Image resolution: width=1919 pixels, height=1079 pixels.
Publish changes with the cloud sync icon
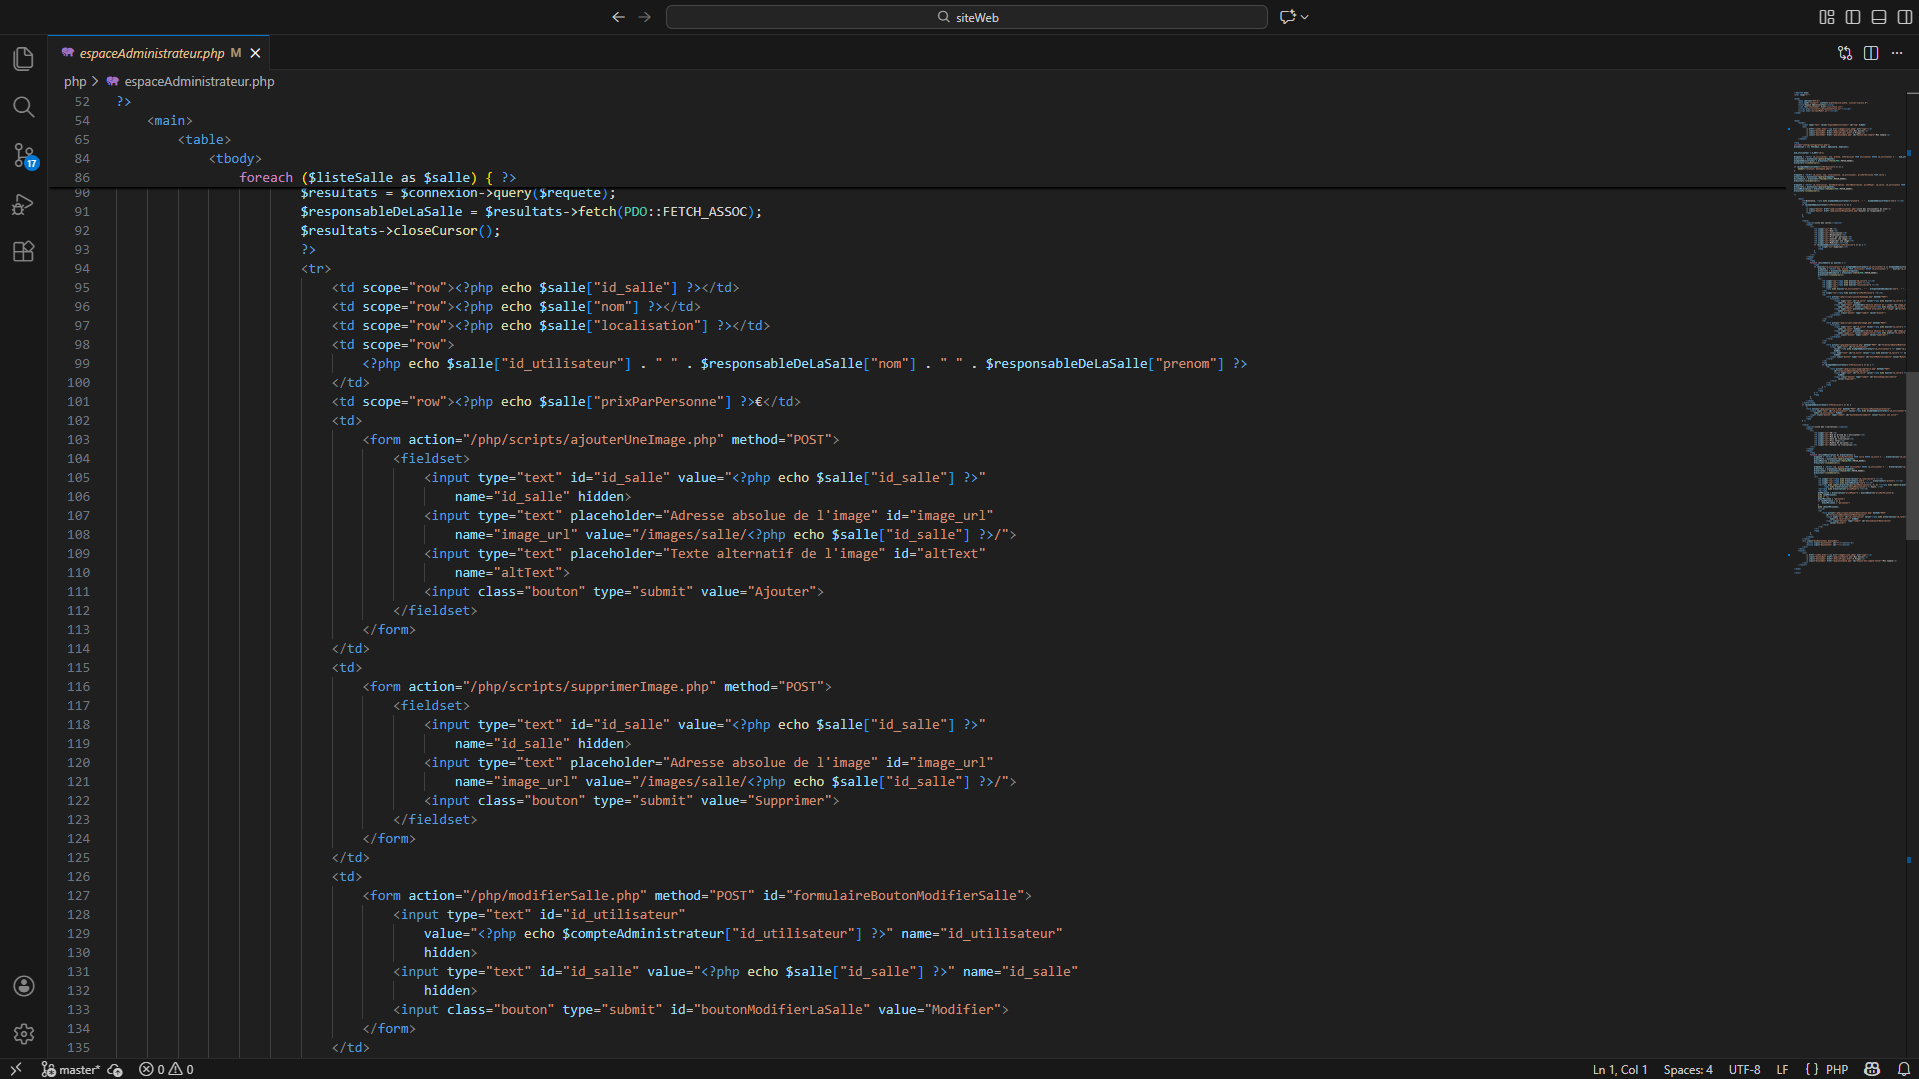115,1069
